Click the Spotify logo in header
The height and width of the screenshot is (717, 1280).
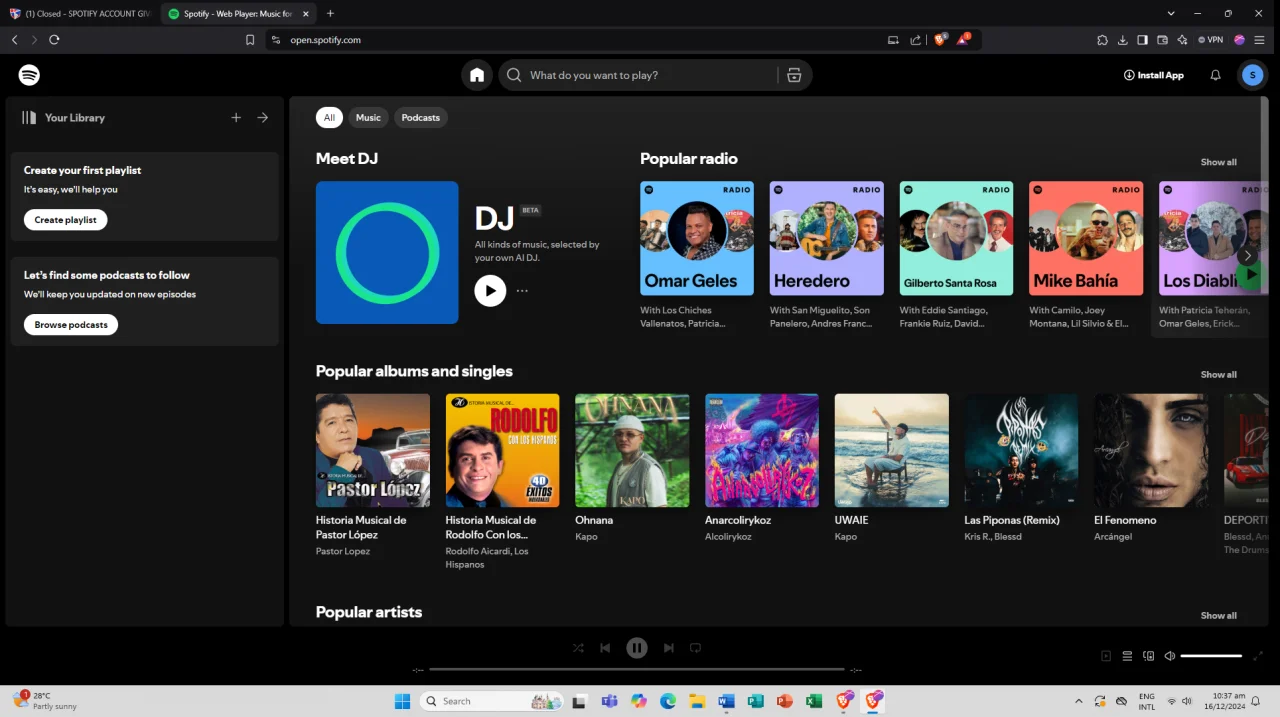pyautogui.click(x=29, y=75)
